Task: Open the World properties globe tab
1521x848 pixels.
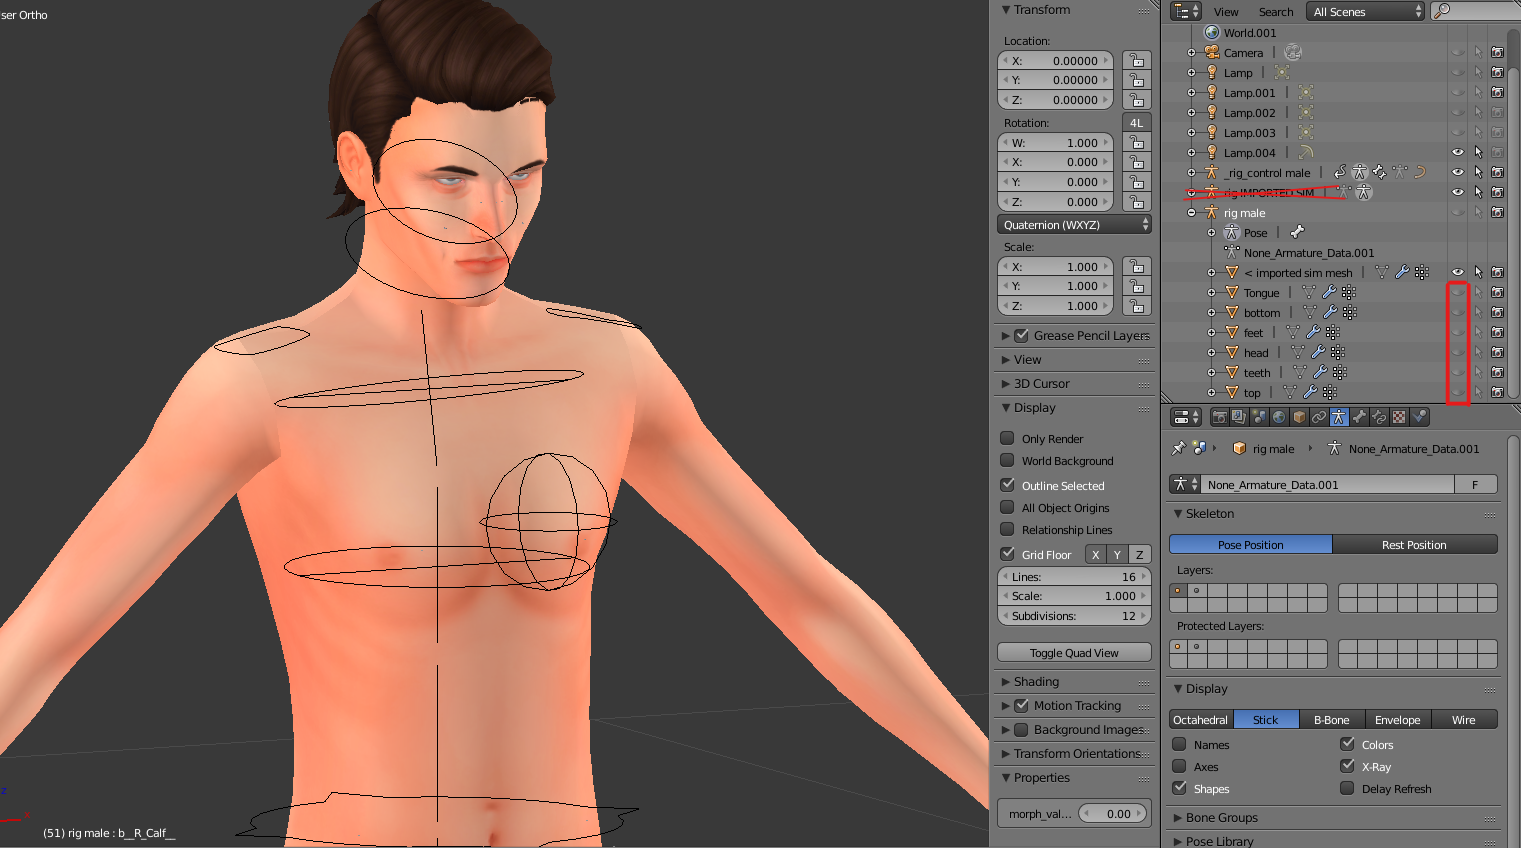Action: pos(1279,417)
